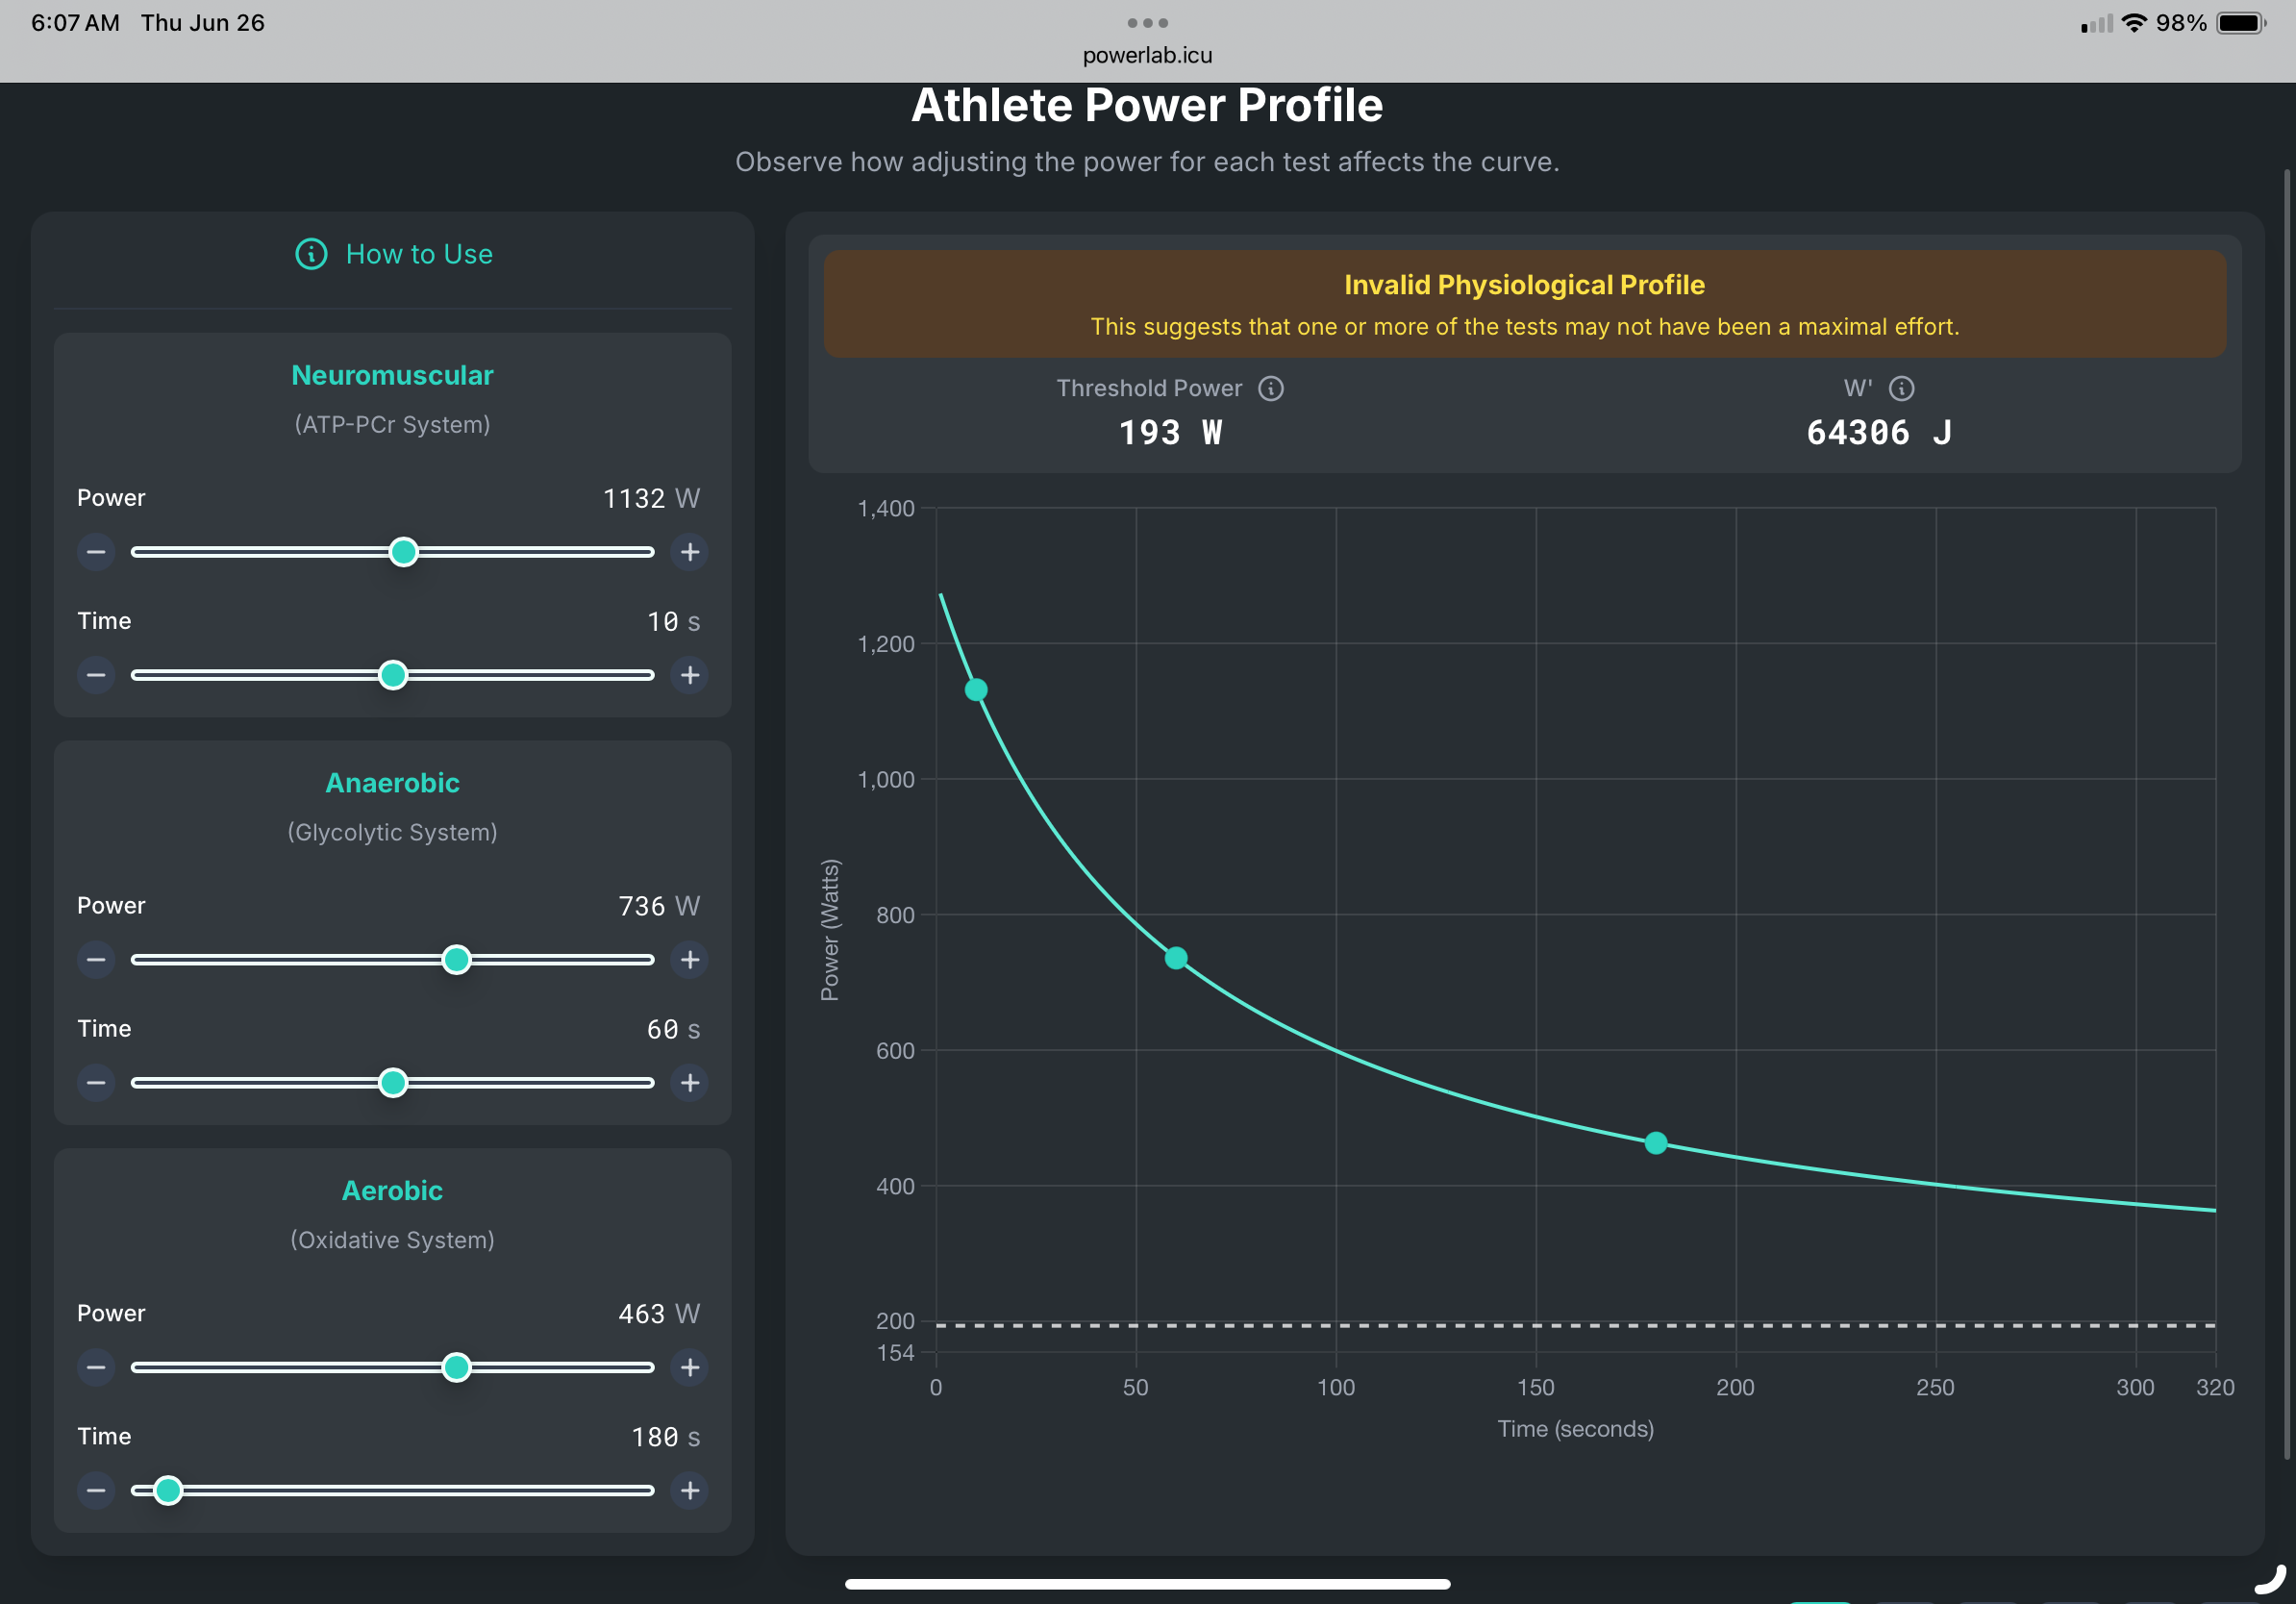Decrease Neuromuscular power with minus button
Viewport: 2296px width, 1604px height.
point(96,552)
